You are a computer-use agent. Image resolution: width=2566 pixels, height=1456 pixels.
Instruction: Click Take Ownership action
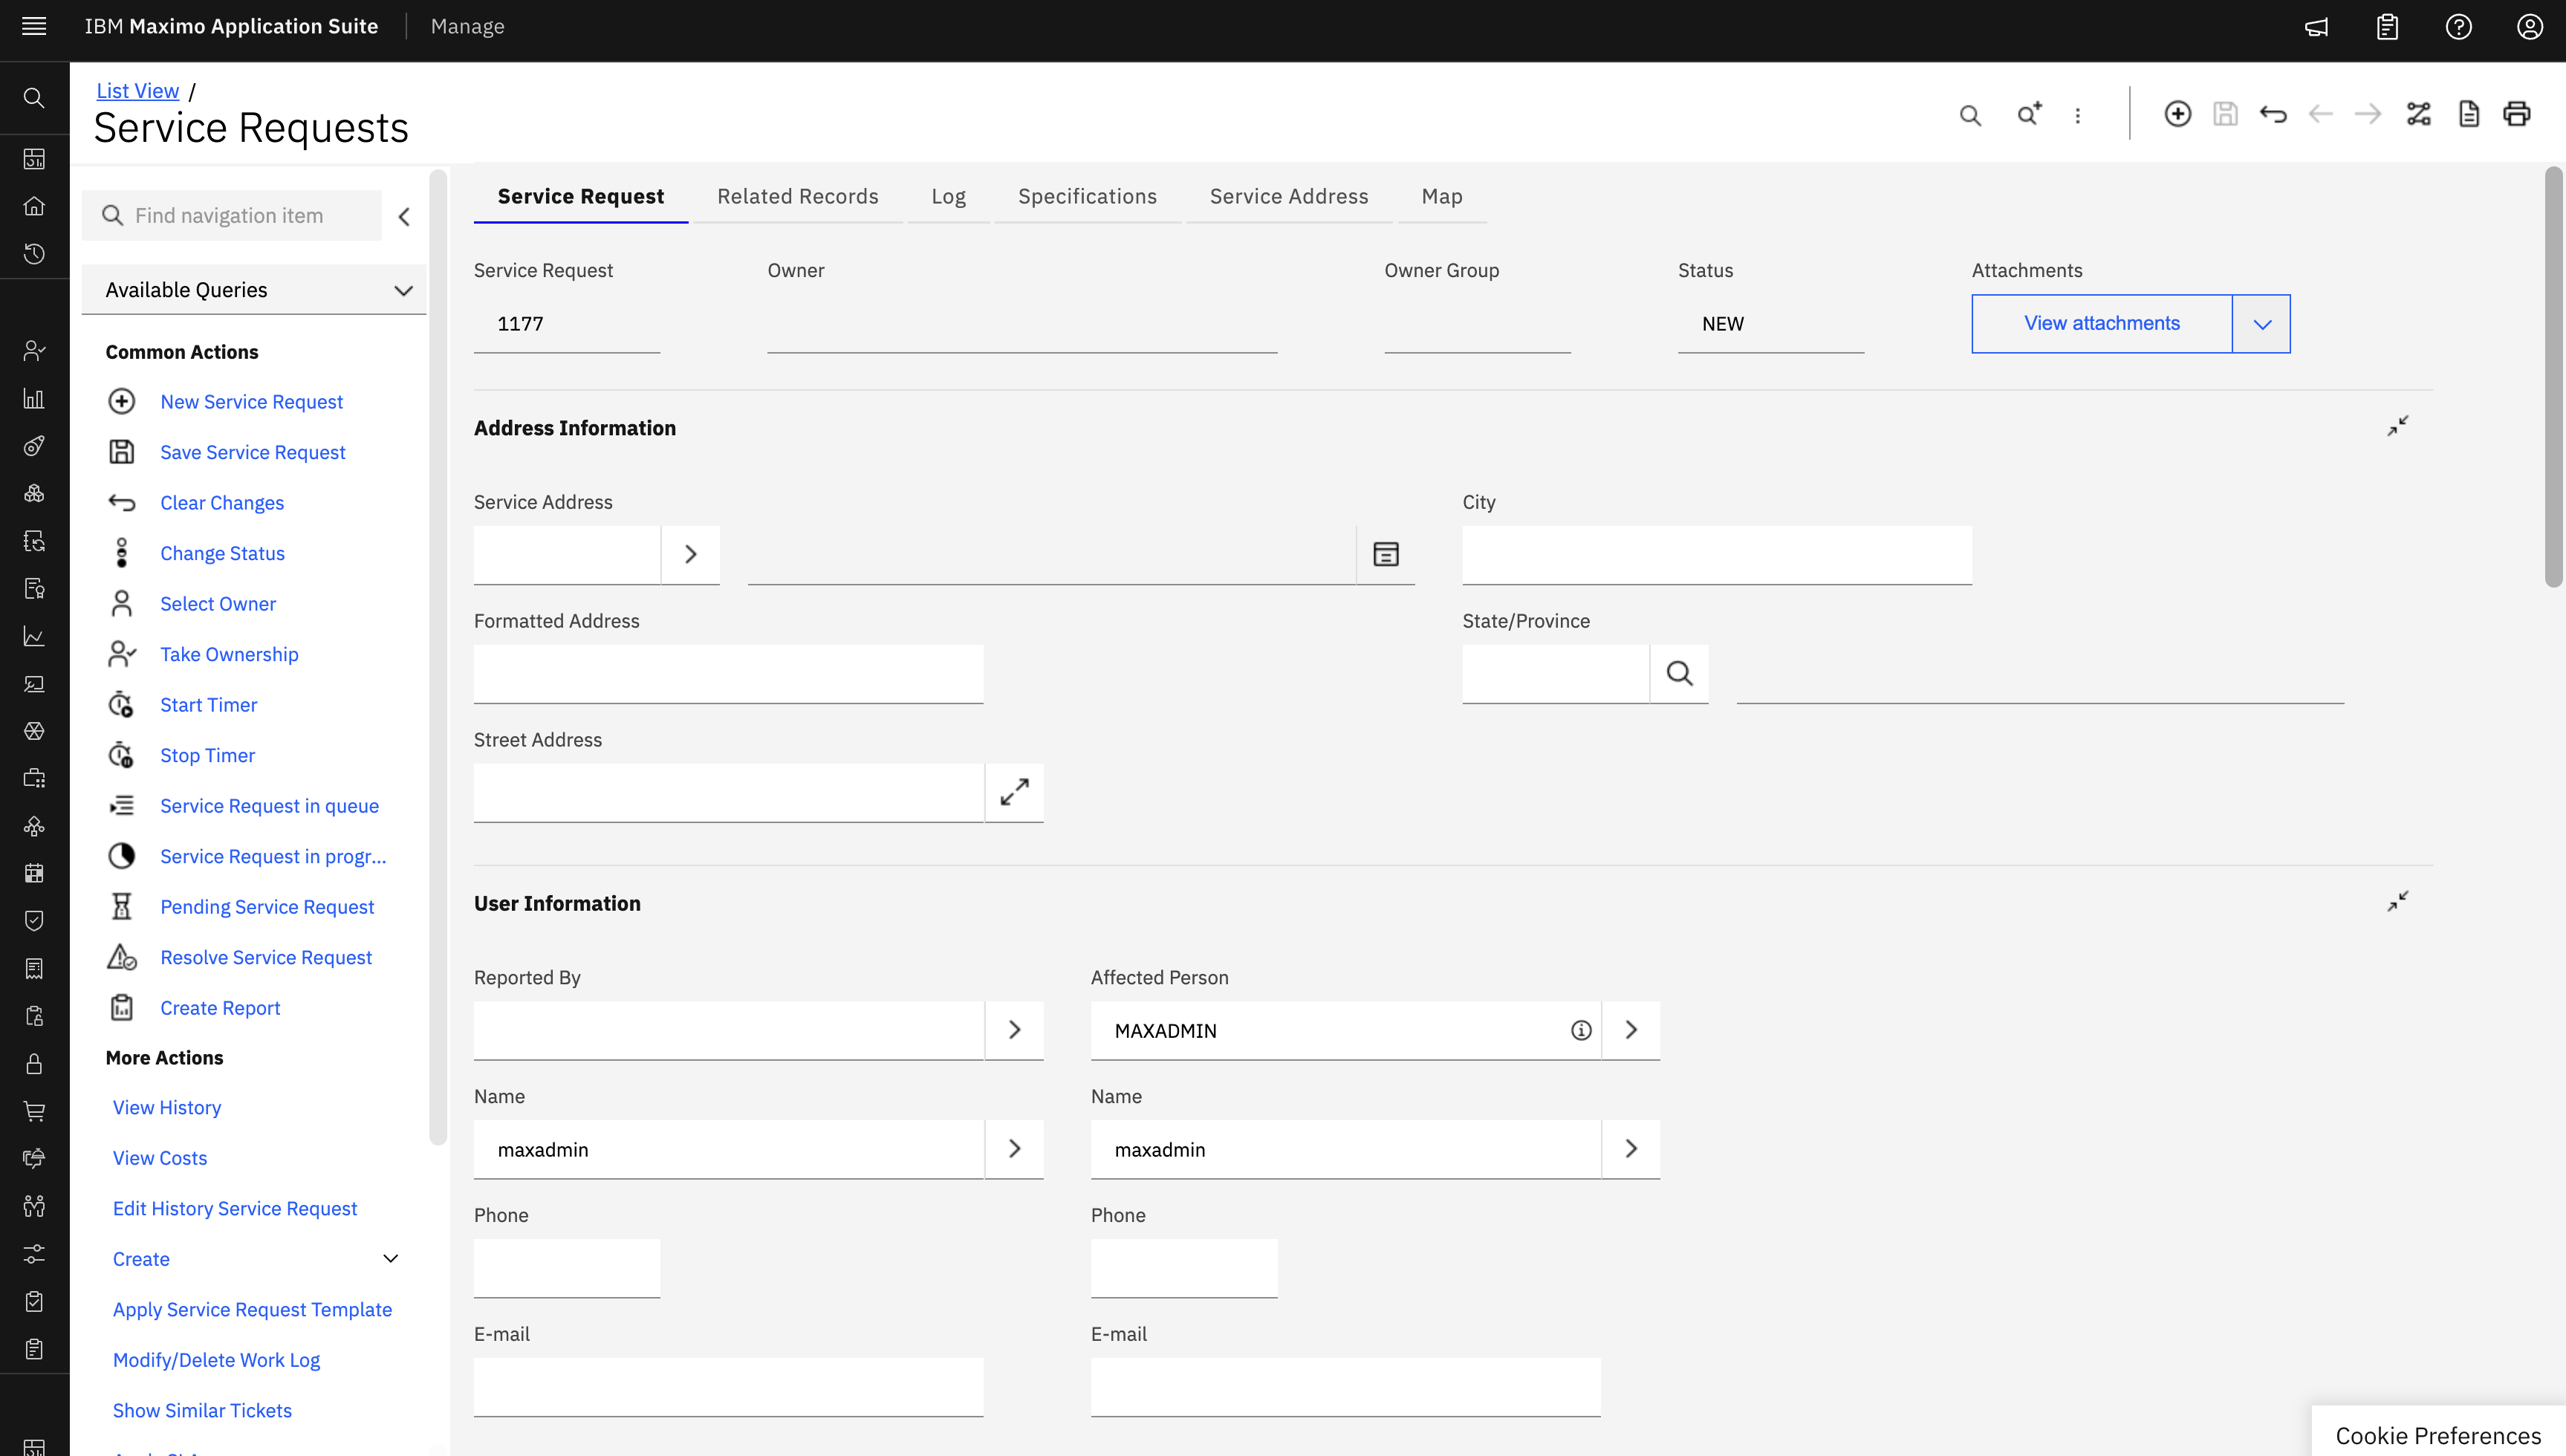point(230,654)
